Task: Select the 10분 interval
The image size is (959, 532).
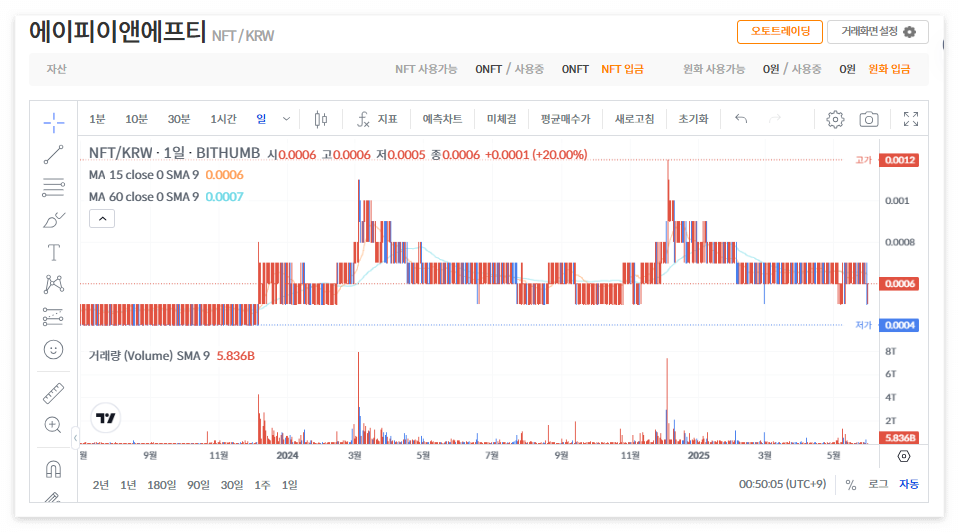Action: point(136,119)
